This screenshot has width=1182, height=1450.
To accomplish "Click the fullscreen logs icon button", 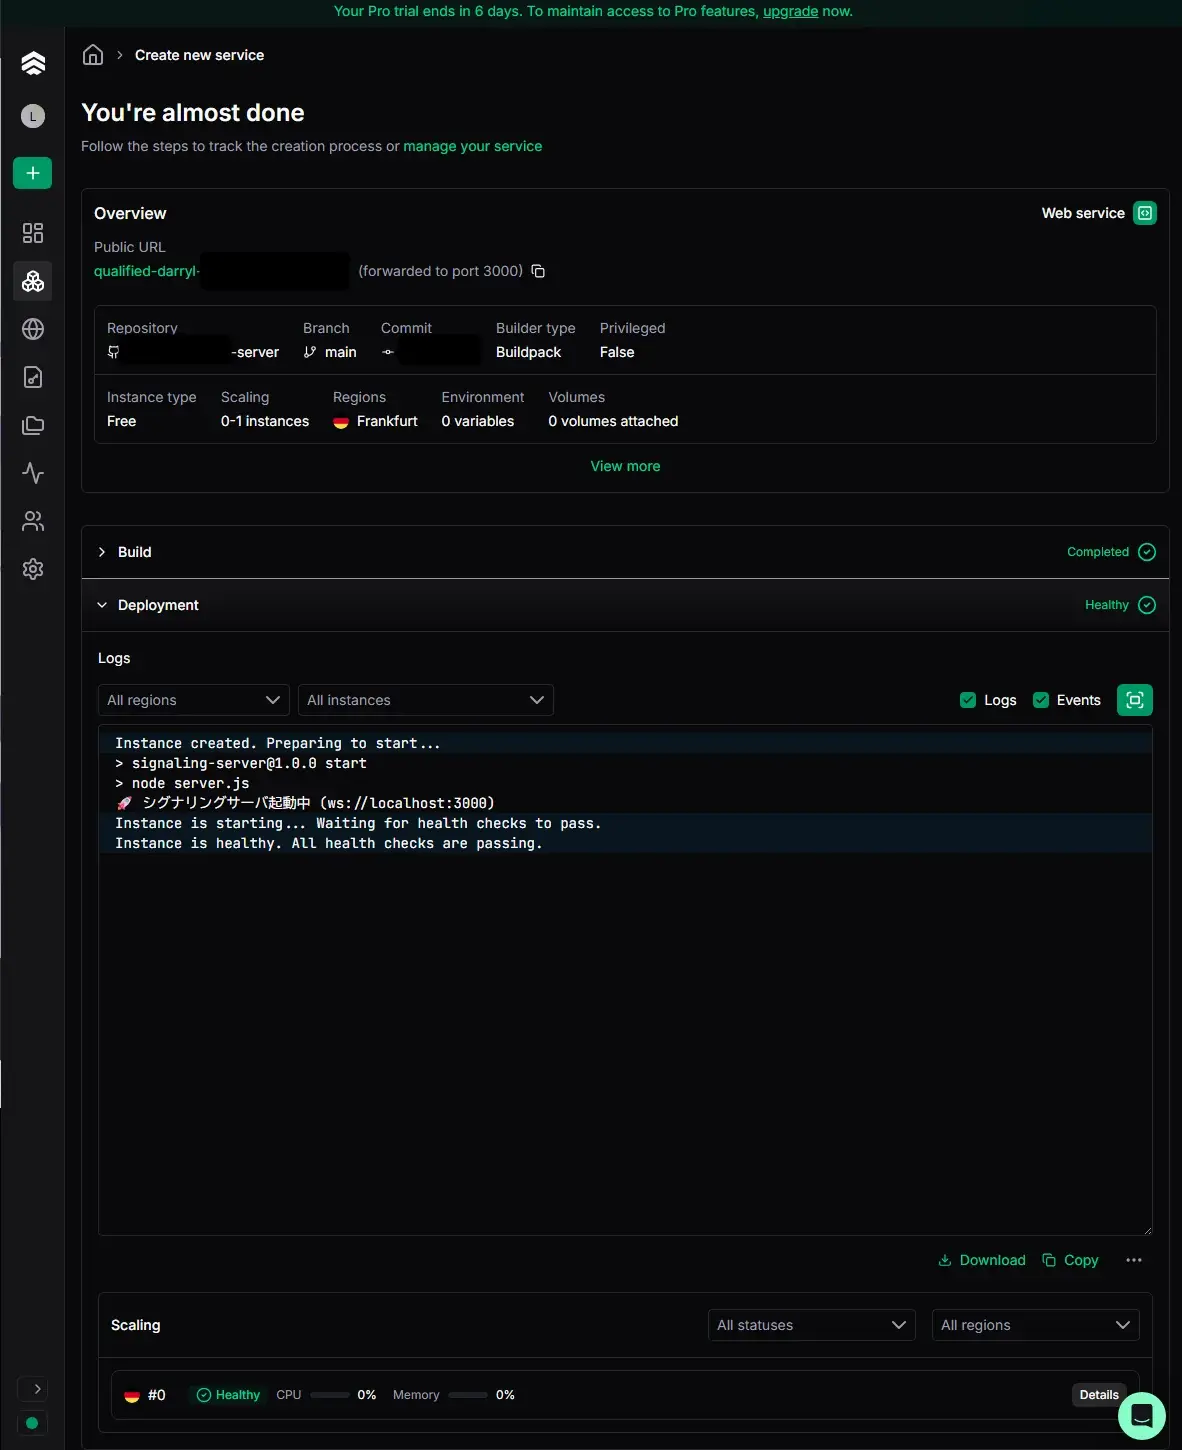I will pyautogui.click(x=1134, y=700).
